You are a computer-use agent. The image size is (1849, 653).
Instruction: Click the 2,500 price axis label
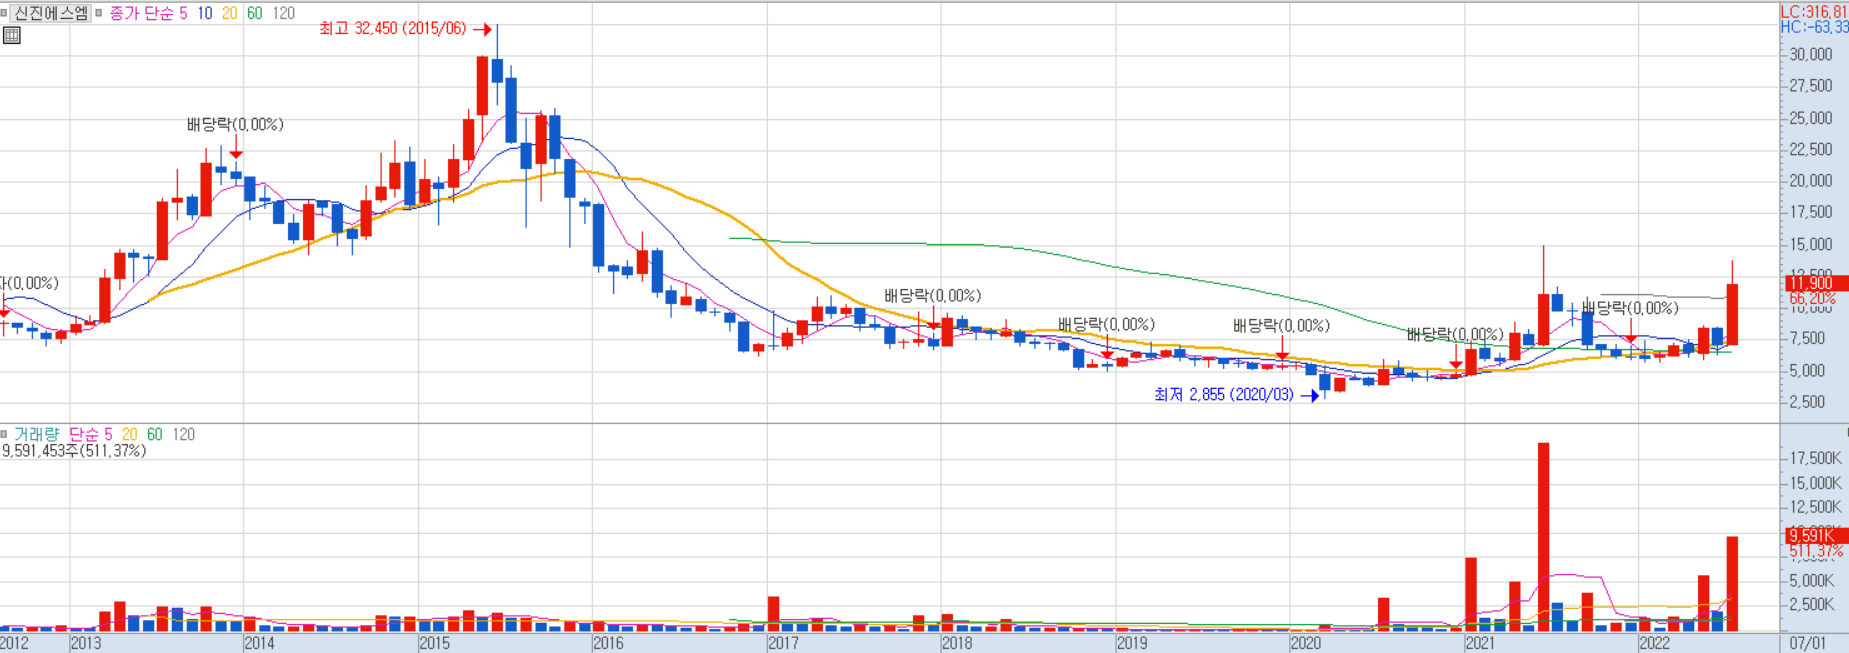click(x=1807, y=402)
